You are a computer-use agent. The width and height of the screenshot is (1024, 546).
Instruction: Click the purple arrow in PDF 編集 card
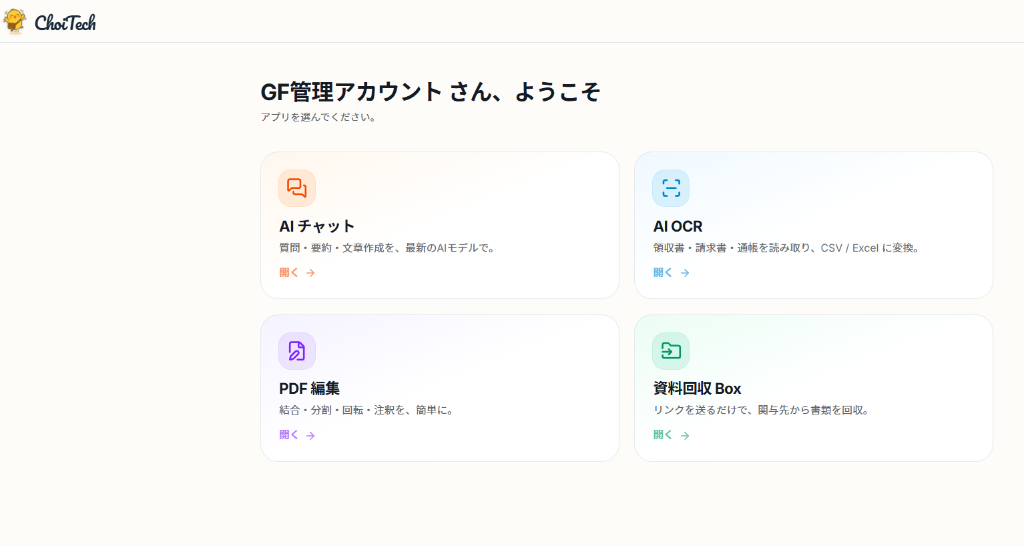pyautogui.click(x=311, y=436)
